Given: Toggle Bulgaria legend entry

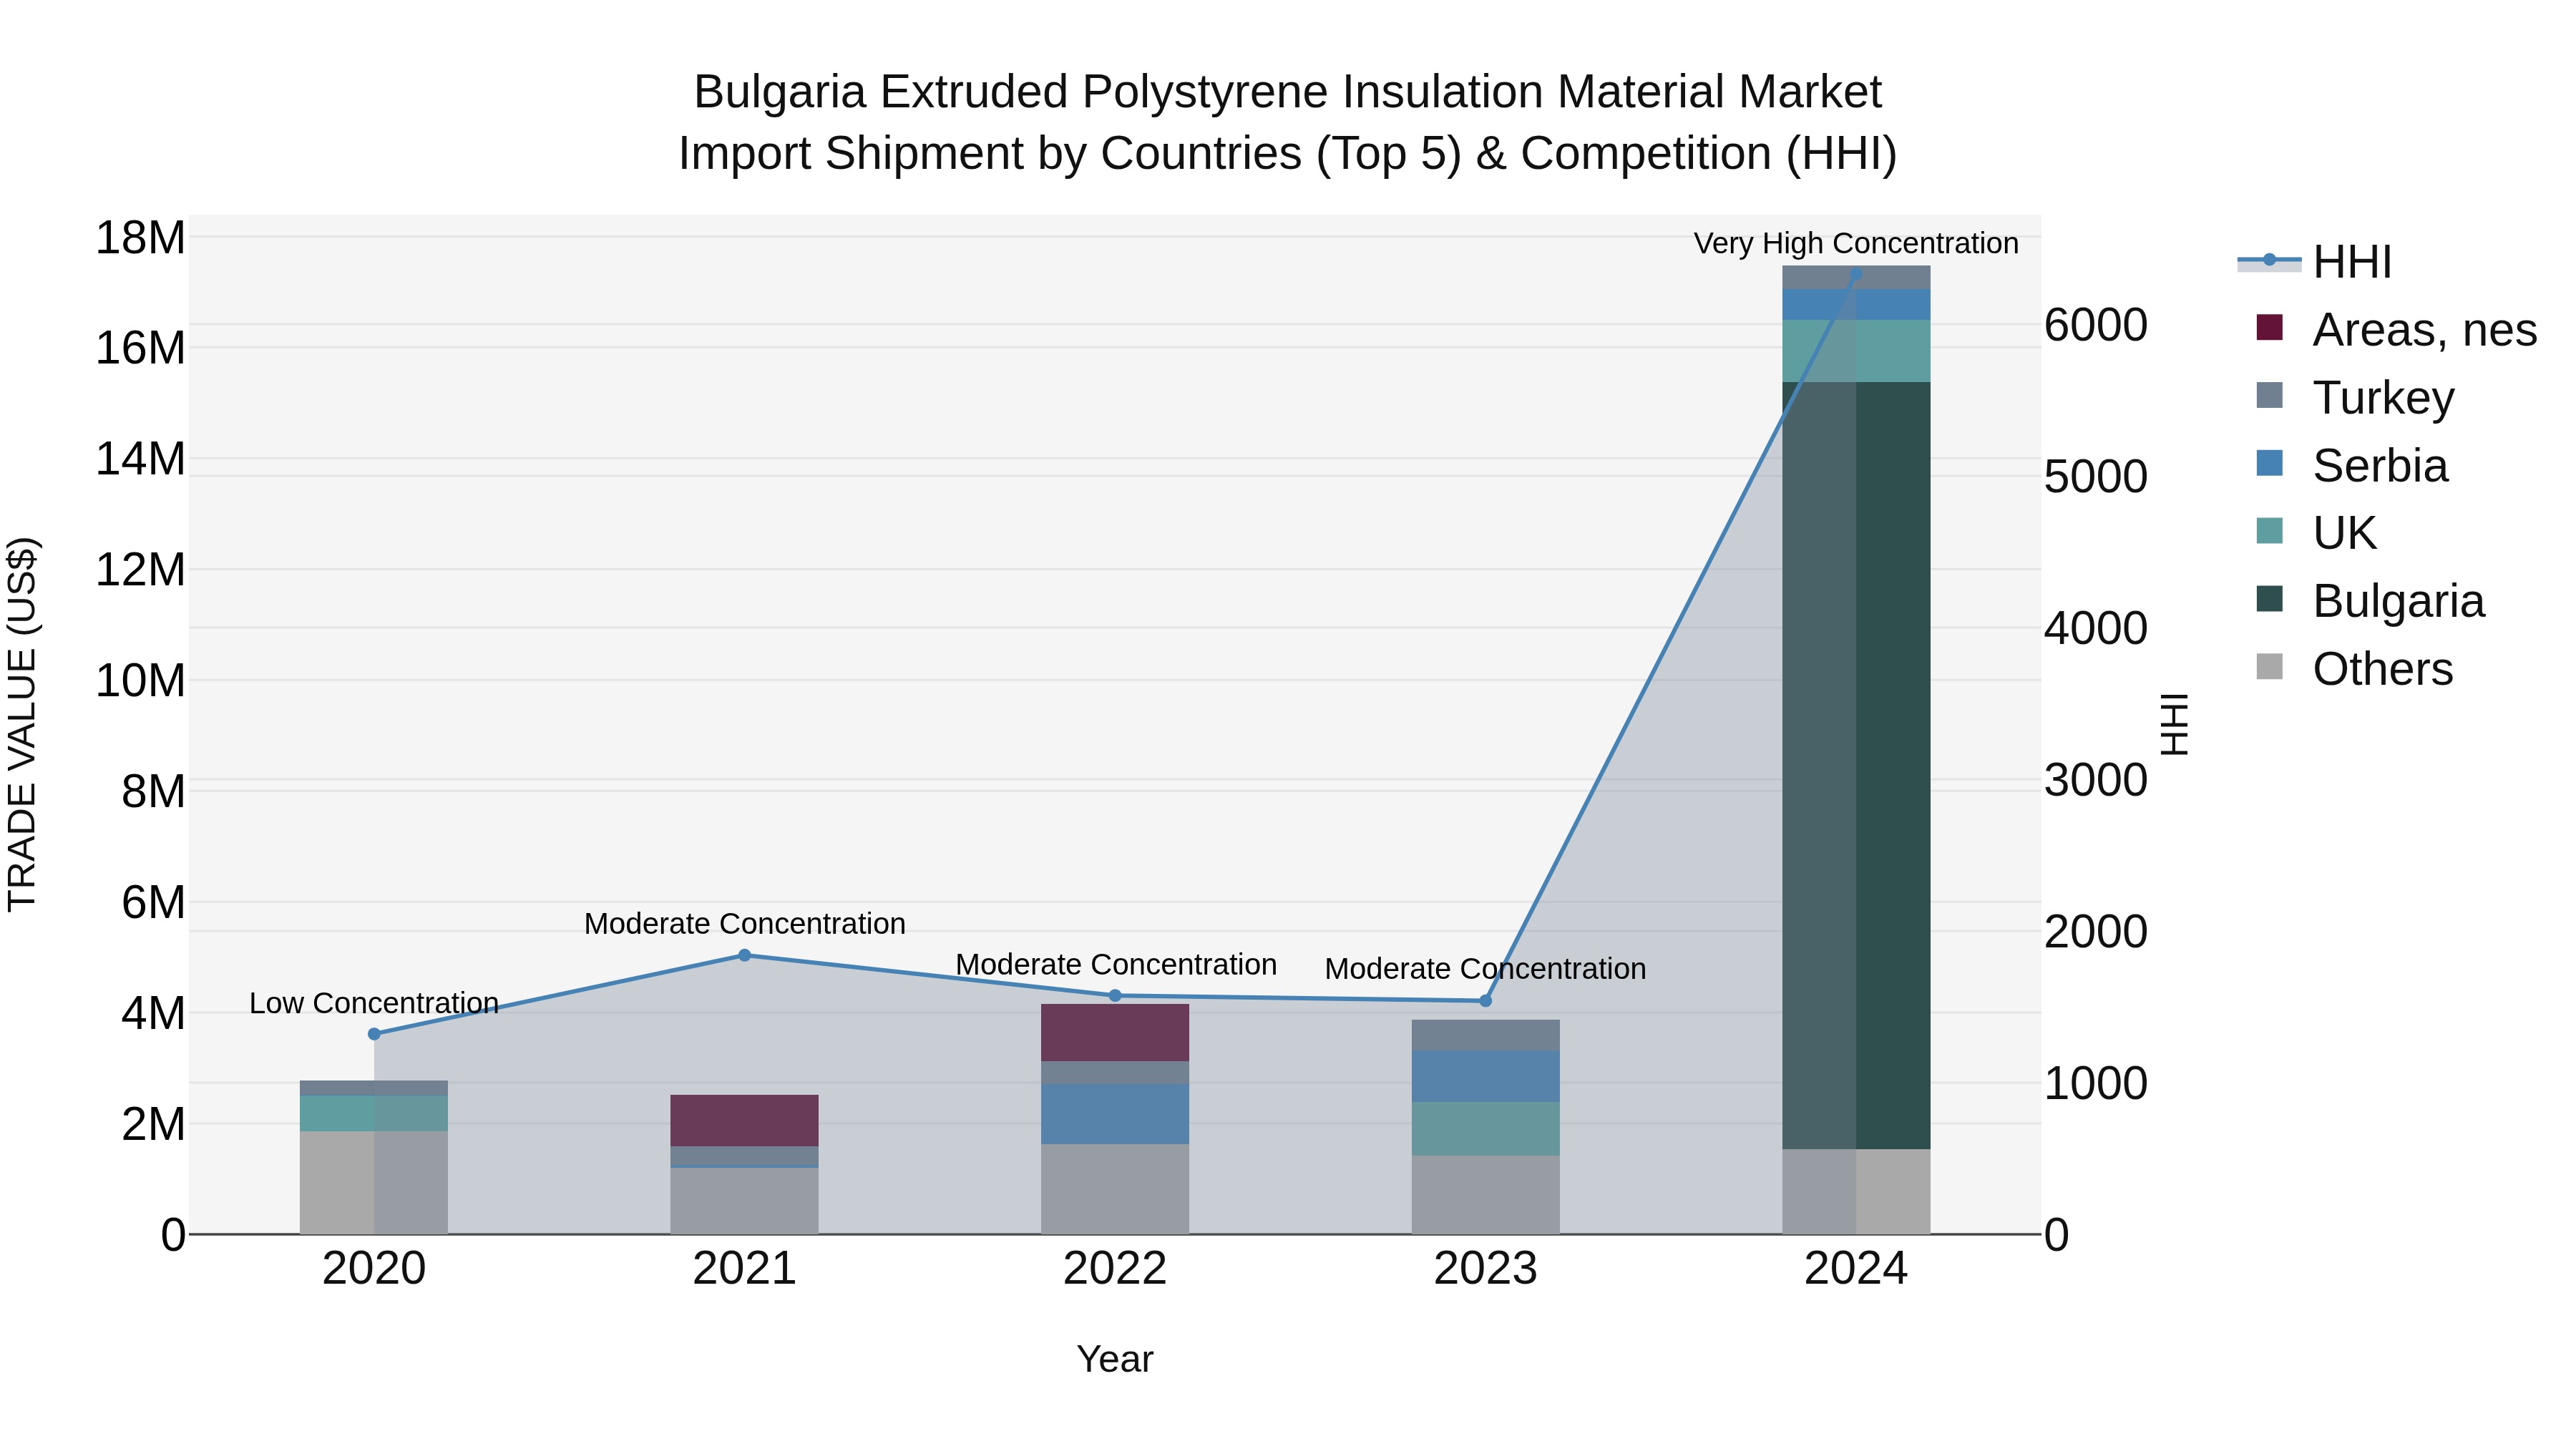Looking at the screenshot, I should (x=2370, y=600).
